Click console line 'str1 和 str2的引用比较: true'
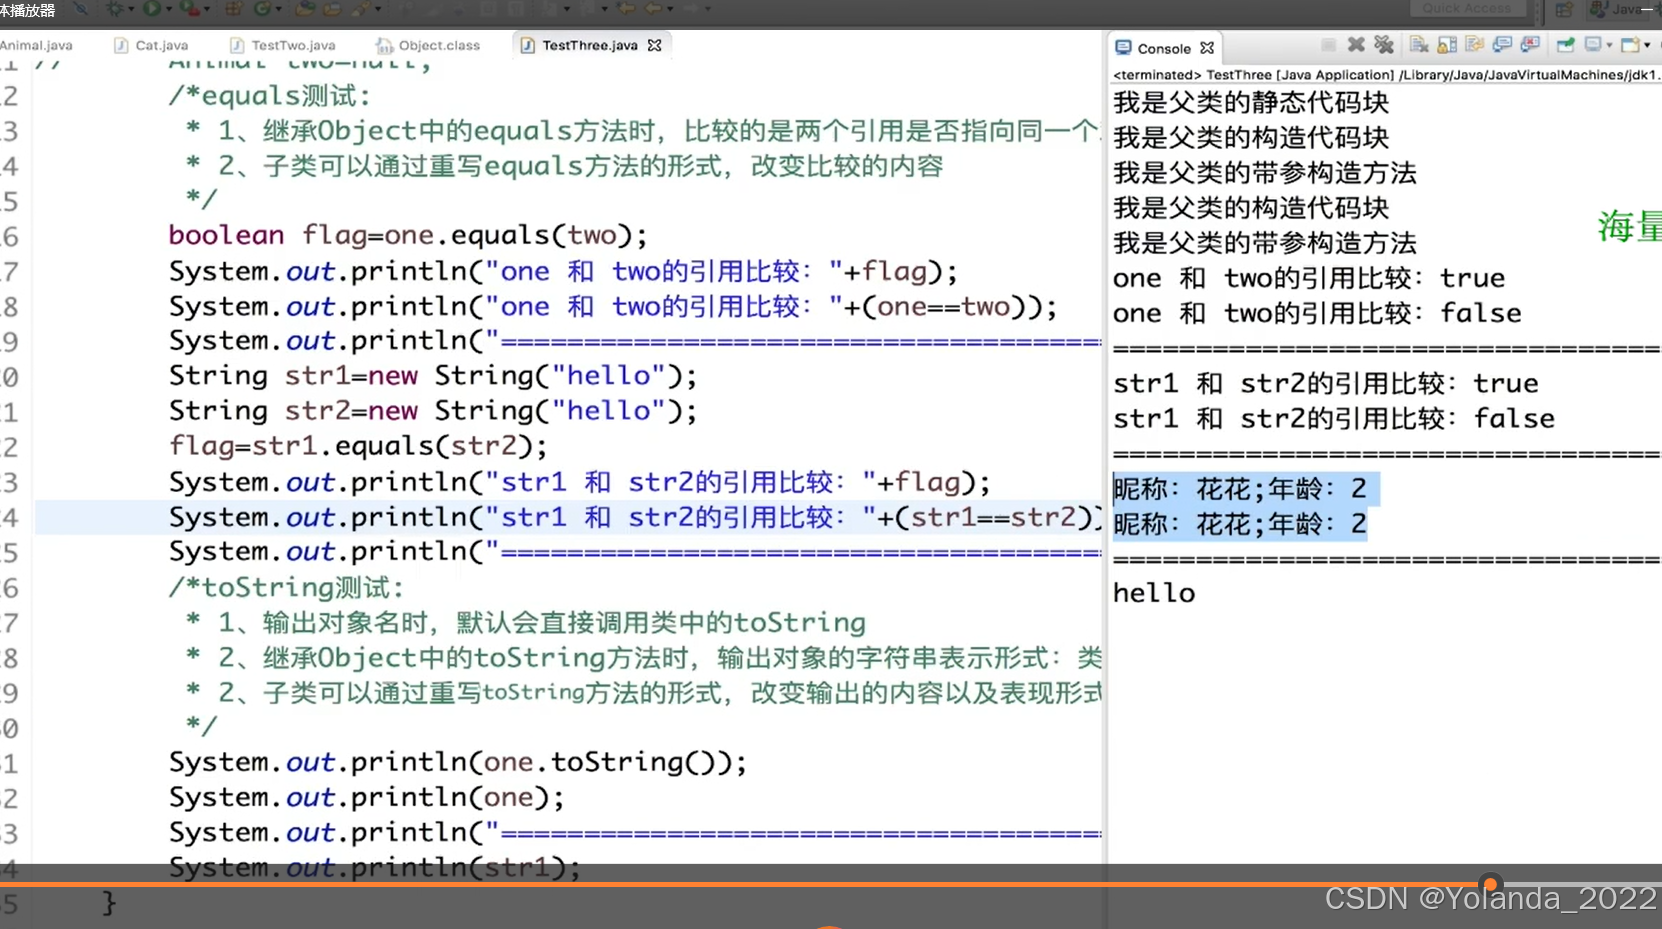Viewport: 1662px width, 929px height. point(1326,383)
